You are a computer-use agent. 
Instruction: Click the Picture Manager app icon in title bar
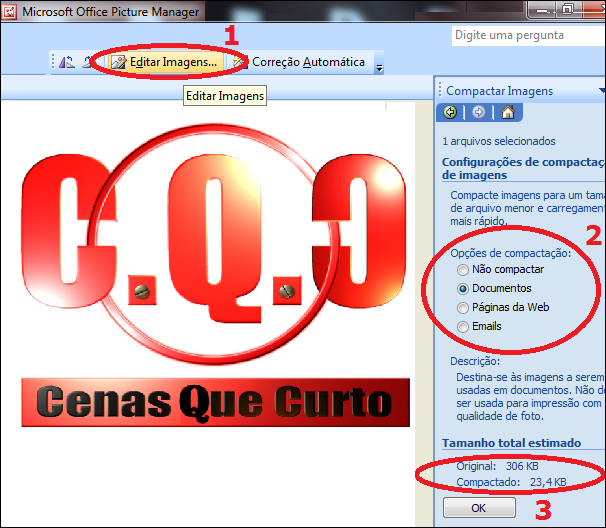tap(9, 11)
